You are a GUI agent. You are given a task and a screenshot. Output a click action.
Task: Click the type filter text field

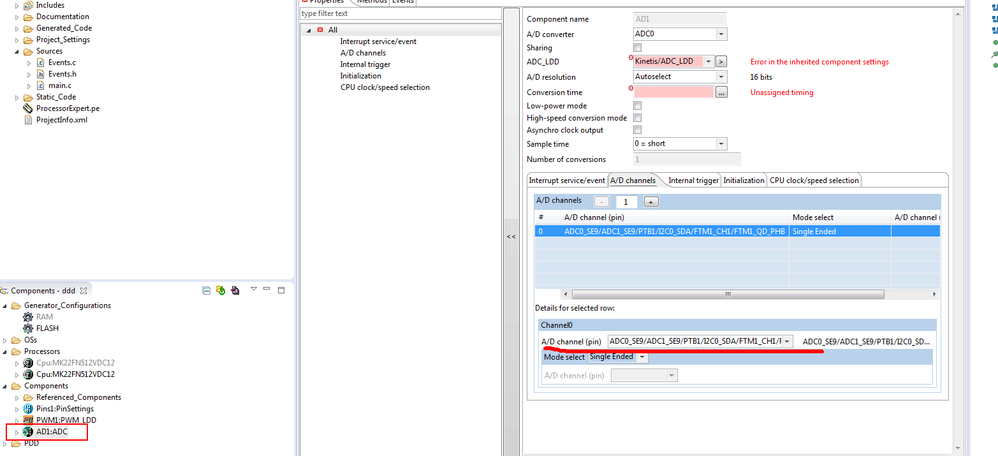400,13
